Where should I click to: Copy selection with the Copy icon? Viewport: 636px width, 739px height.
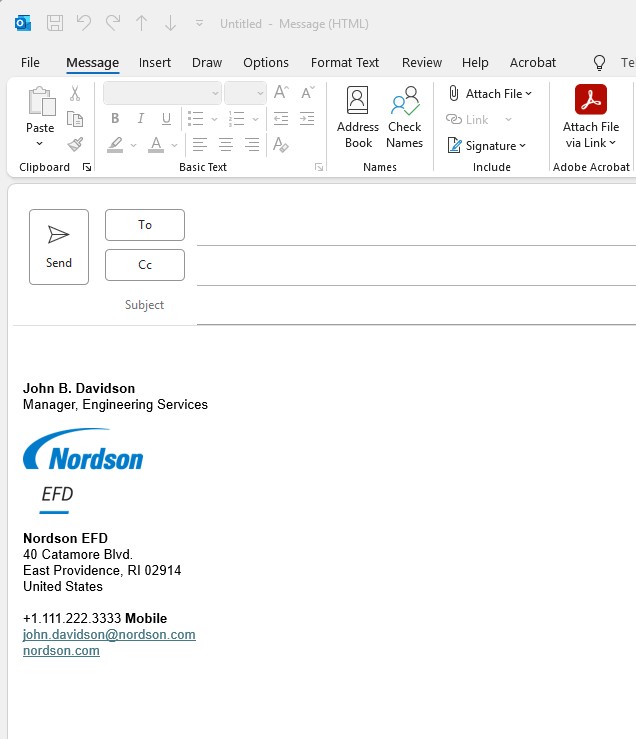(75, 119)
